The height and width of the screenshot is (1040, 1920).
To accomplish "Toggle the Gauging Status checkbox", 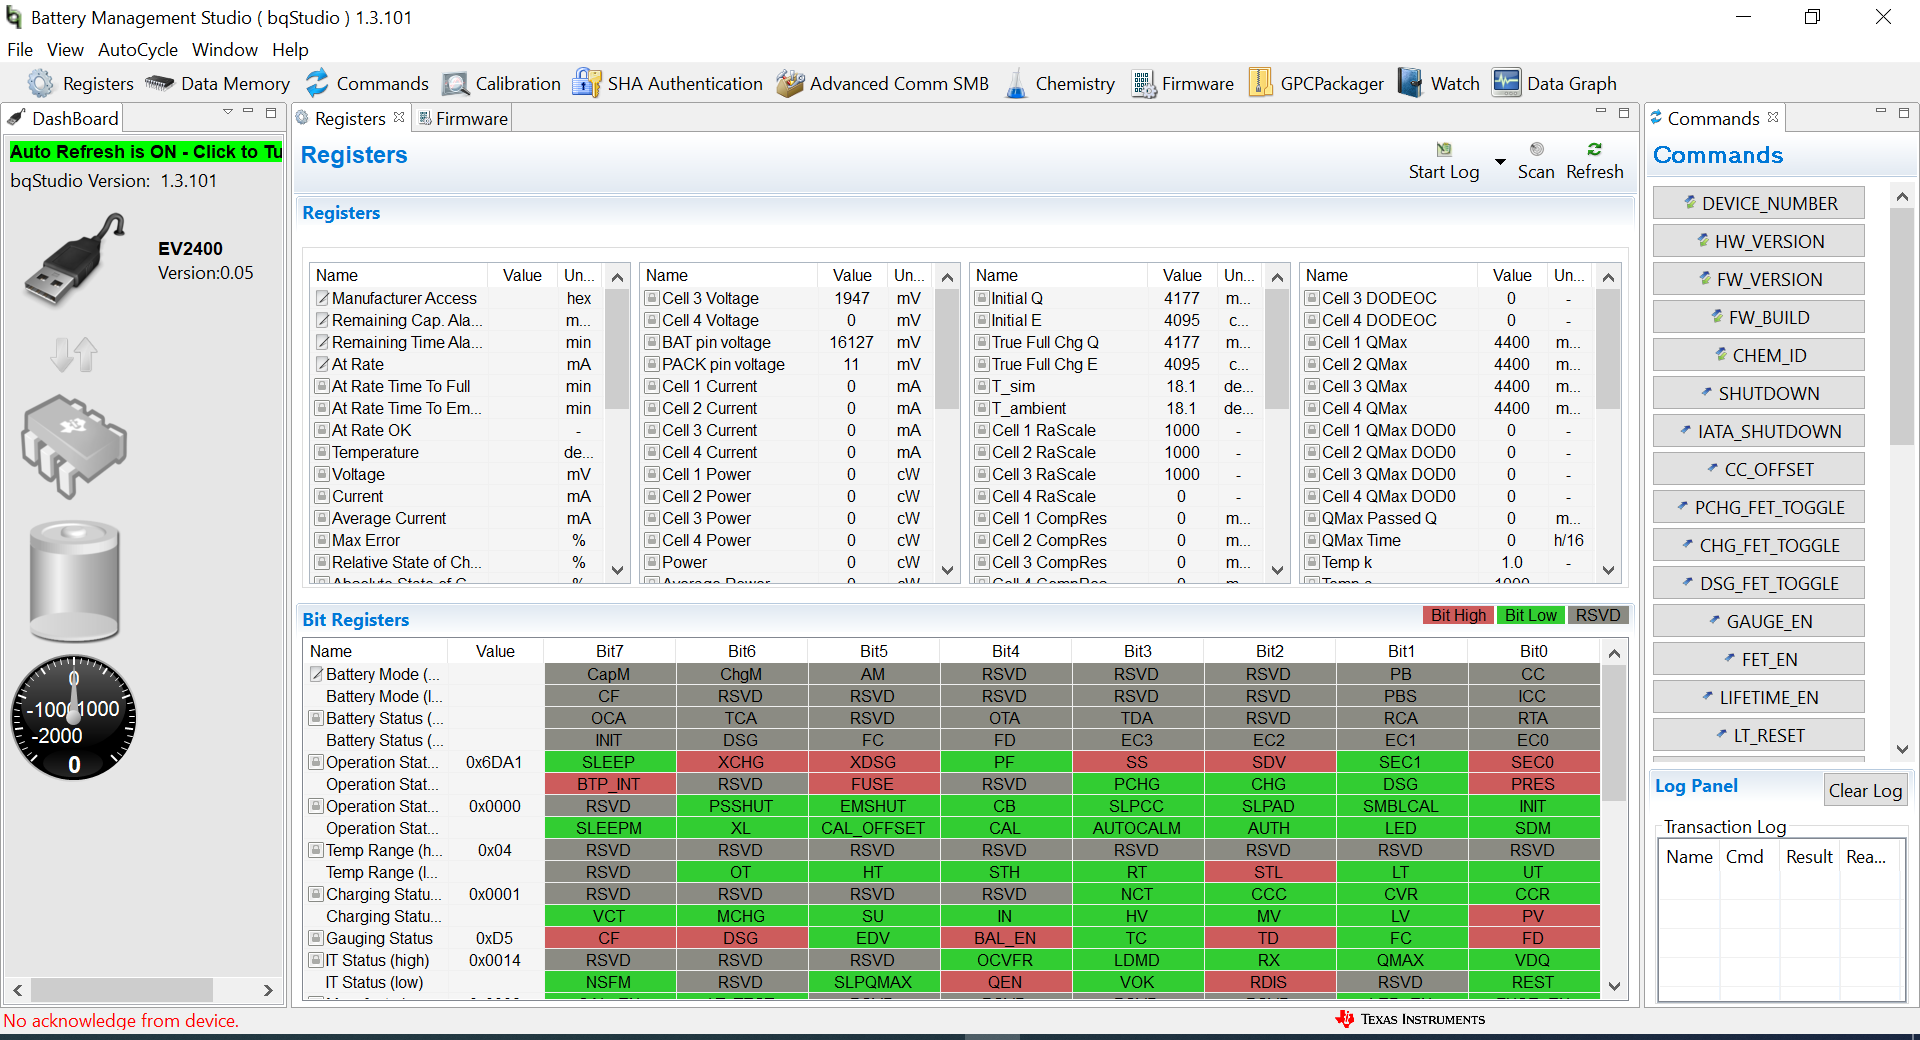I will click(316, 938).
